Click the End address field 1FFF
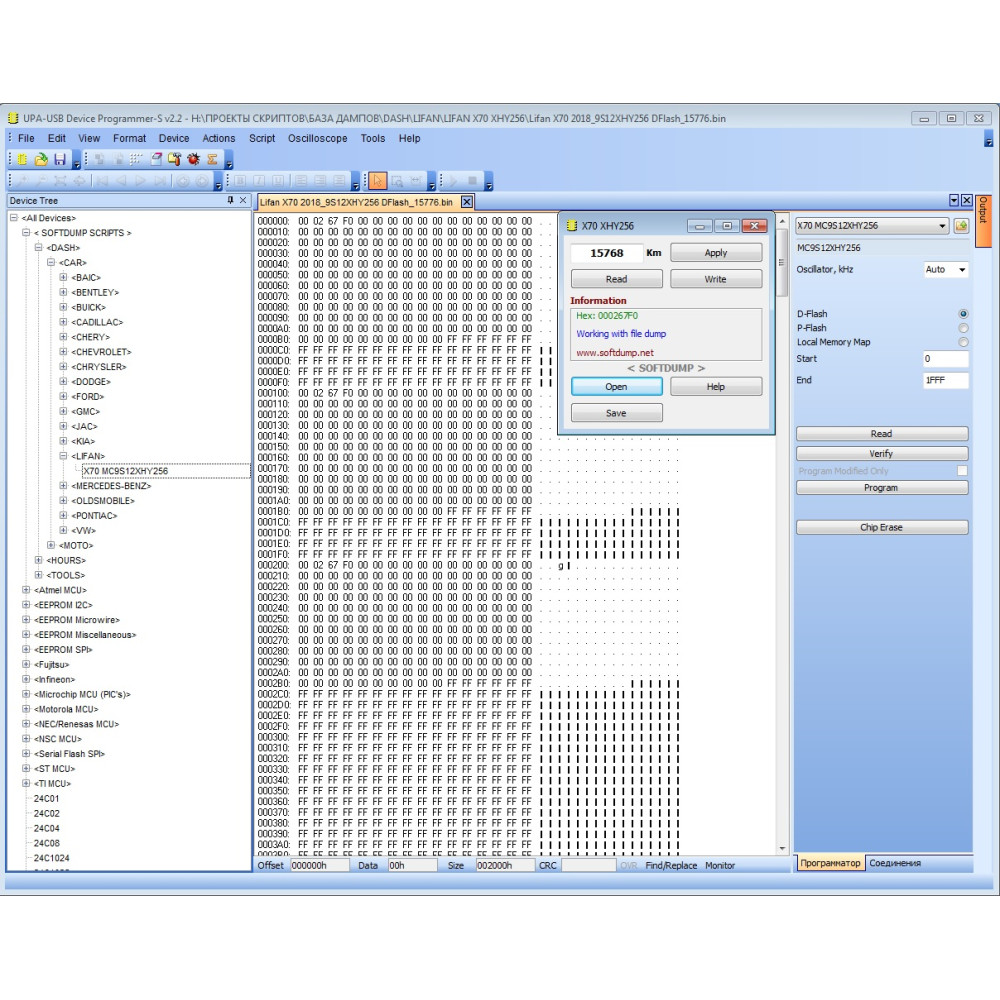 [x=945, y=380]
